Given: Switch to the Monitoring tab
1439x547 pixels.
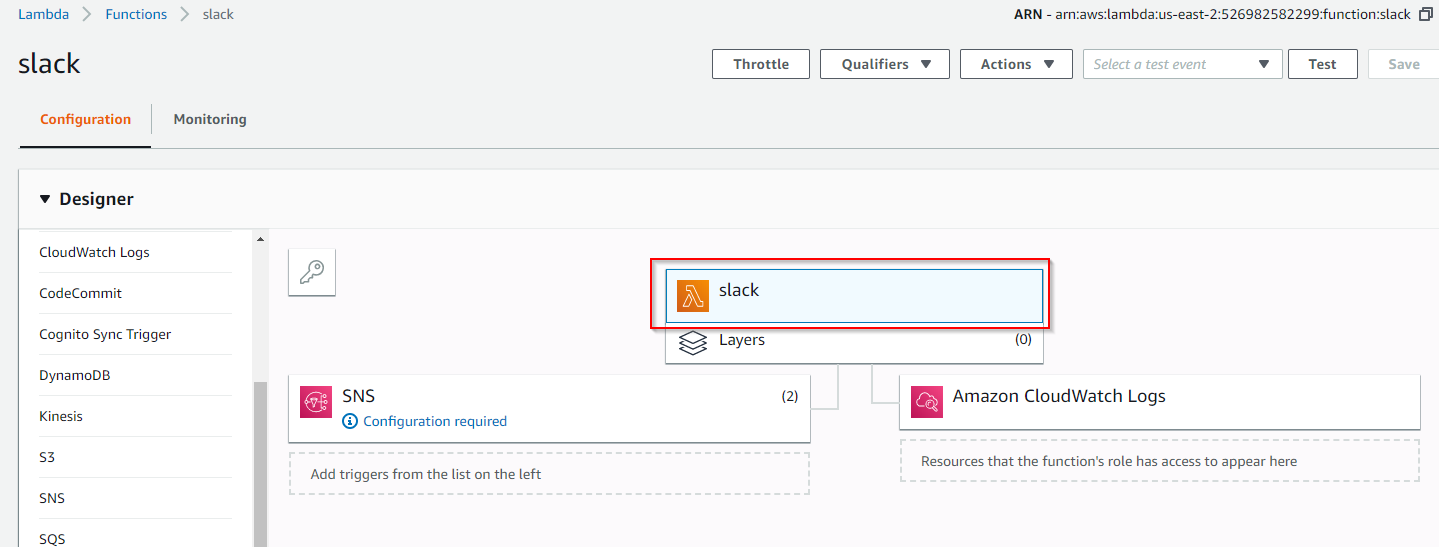Looking at the screenshot, I should point(210,119).
